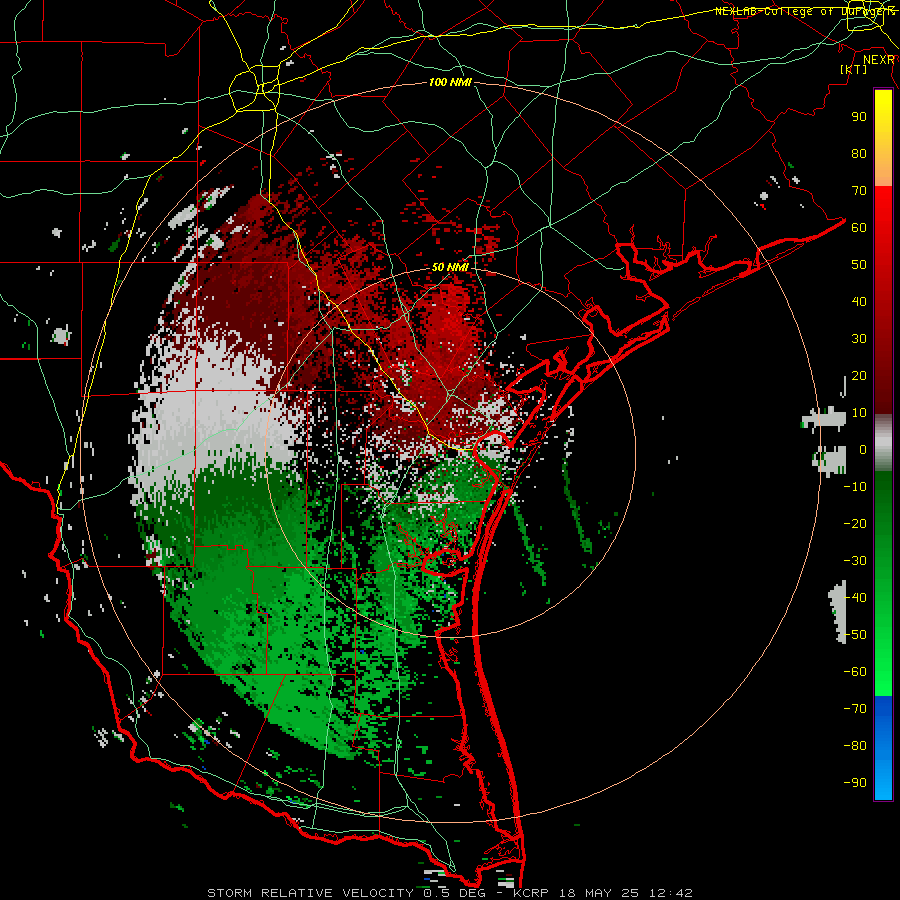Click the scale label "-40"
This screenshot has width=900, height=900.
click(855, 598)
